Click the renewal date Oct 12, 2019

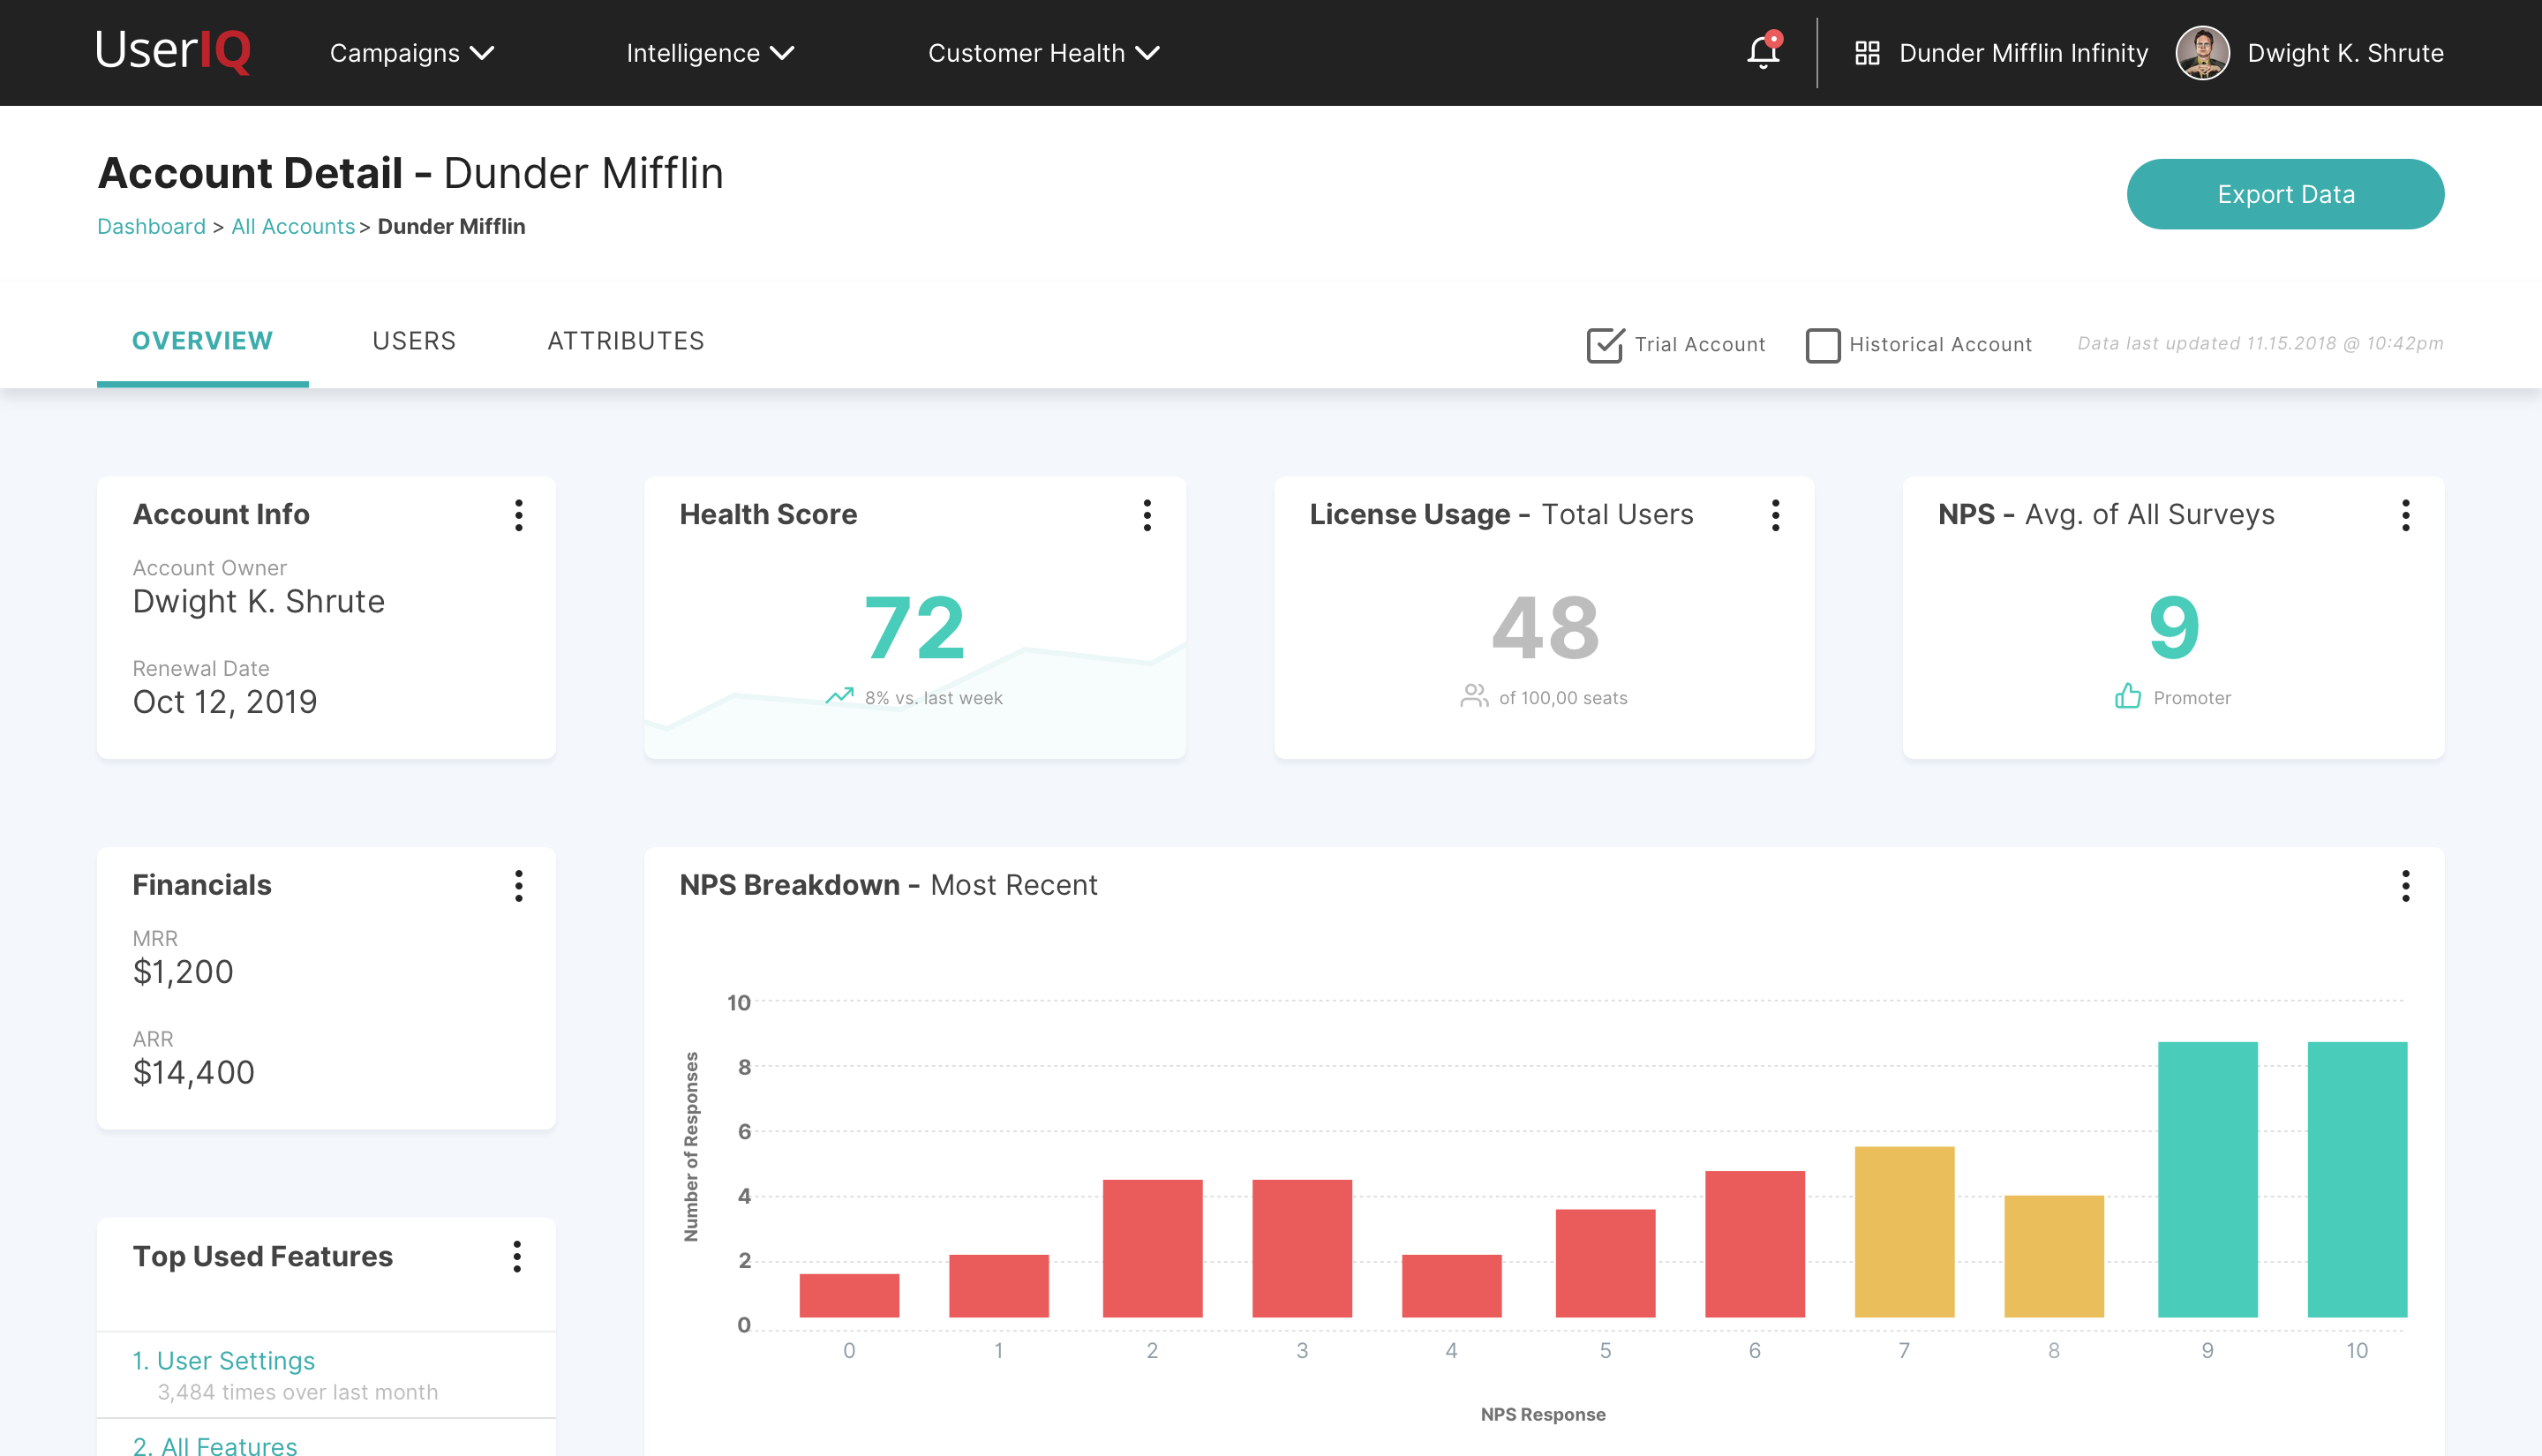click(225, 702)
